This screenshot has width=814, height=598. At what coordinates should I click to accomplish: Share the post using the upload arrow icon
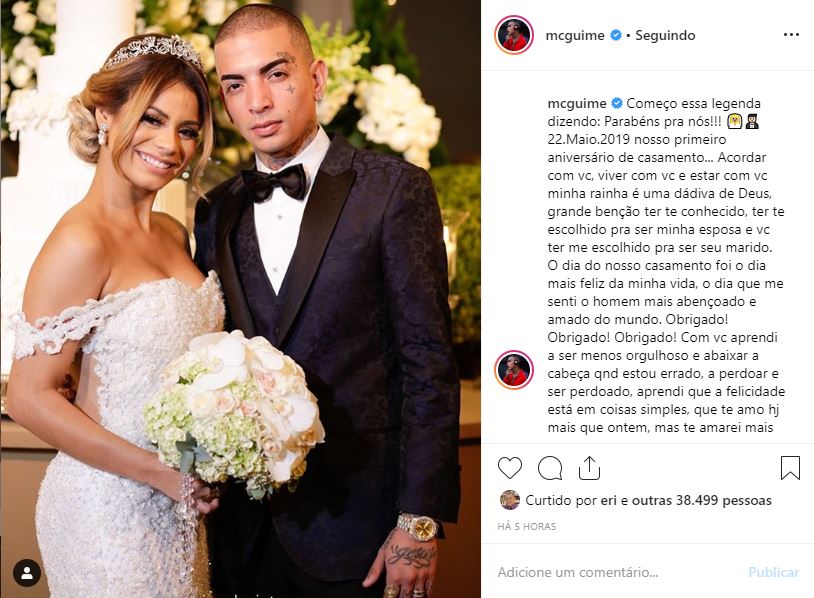point(589,468)
